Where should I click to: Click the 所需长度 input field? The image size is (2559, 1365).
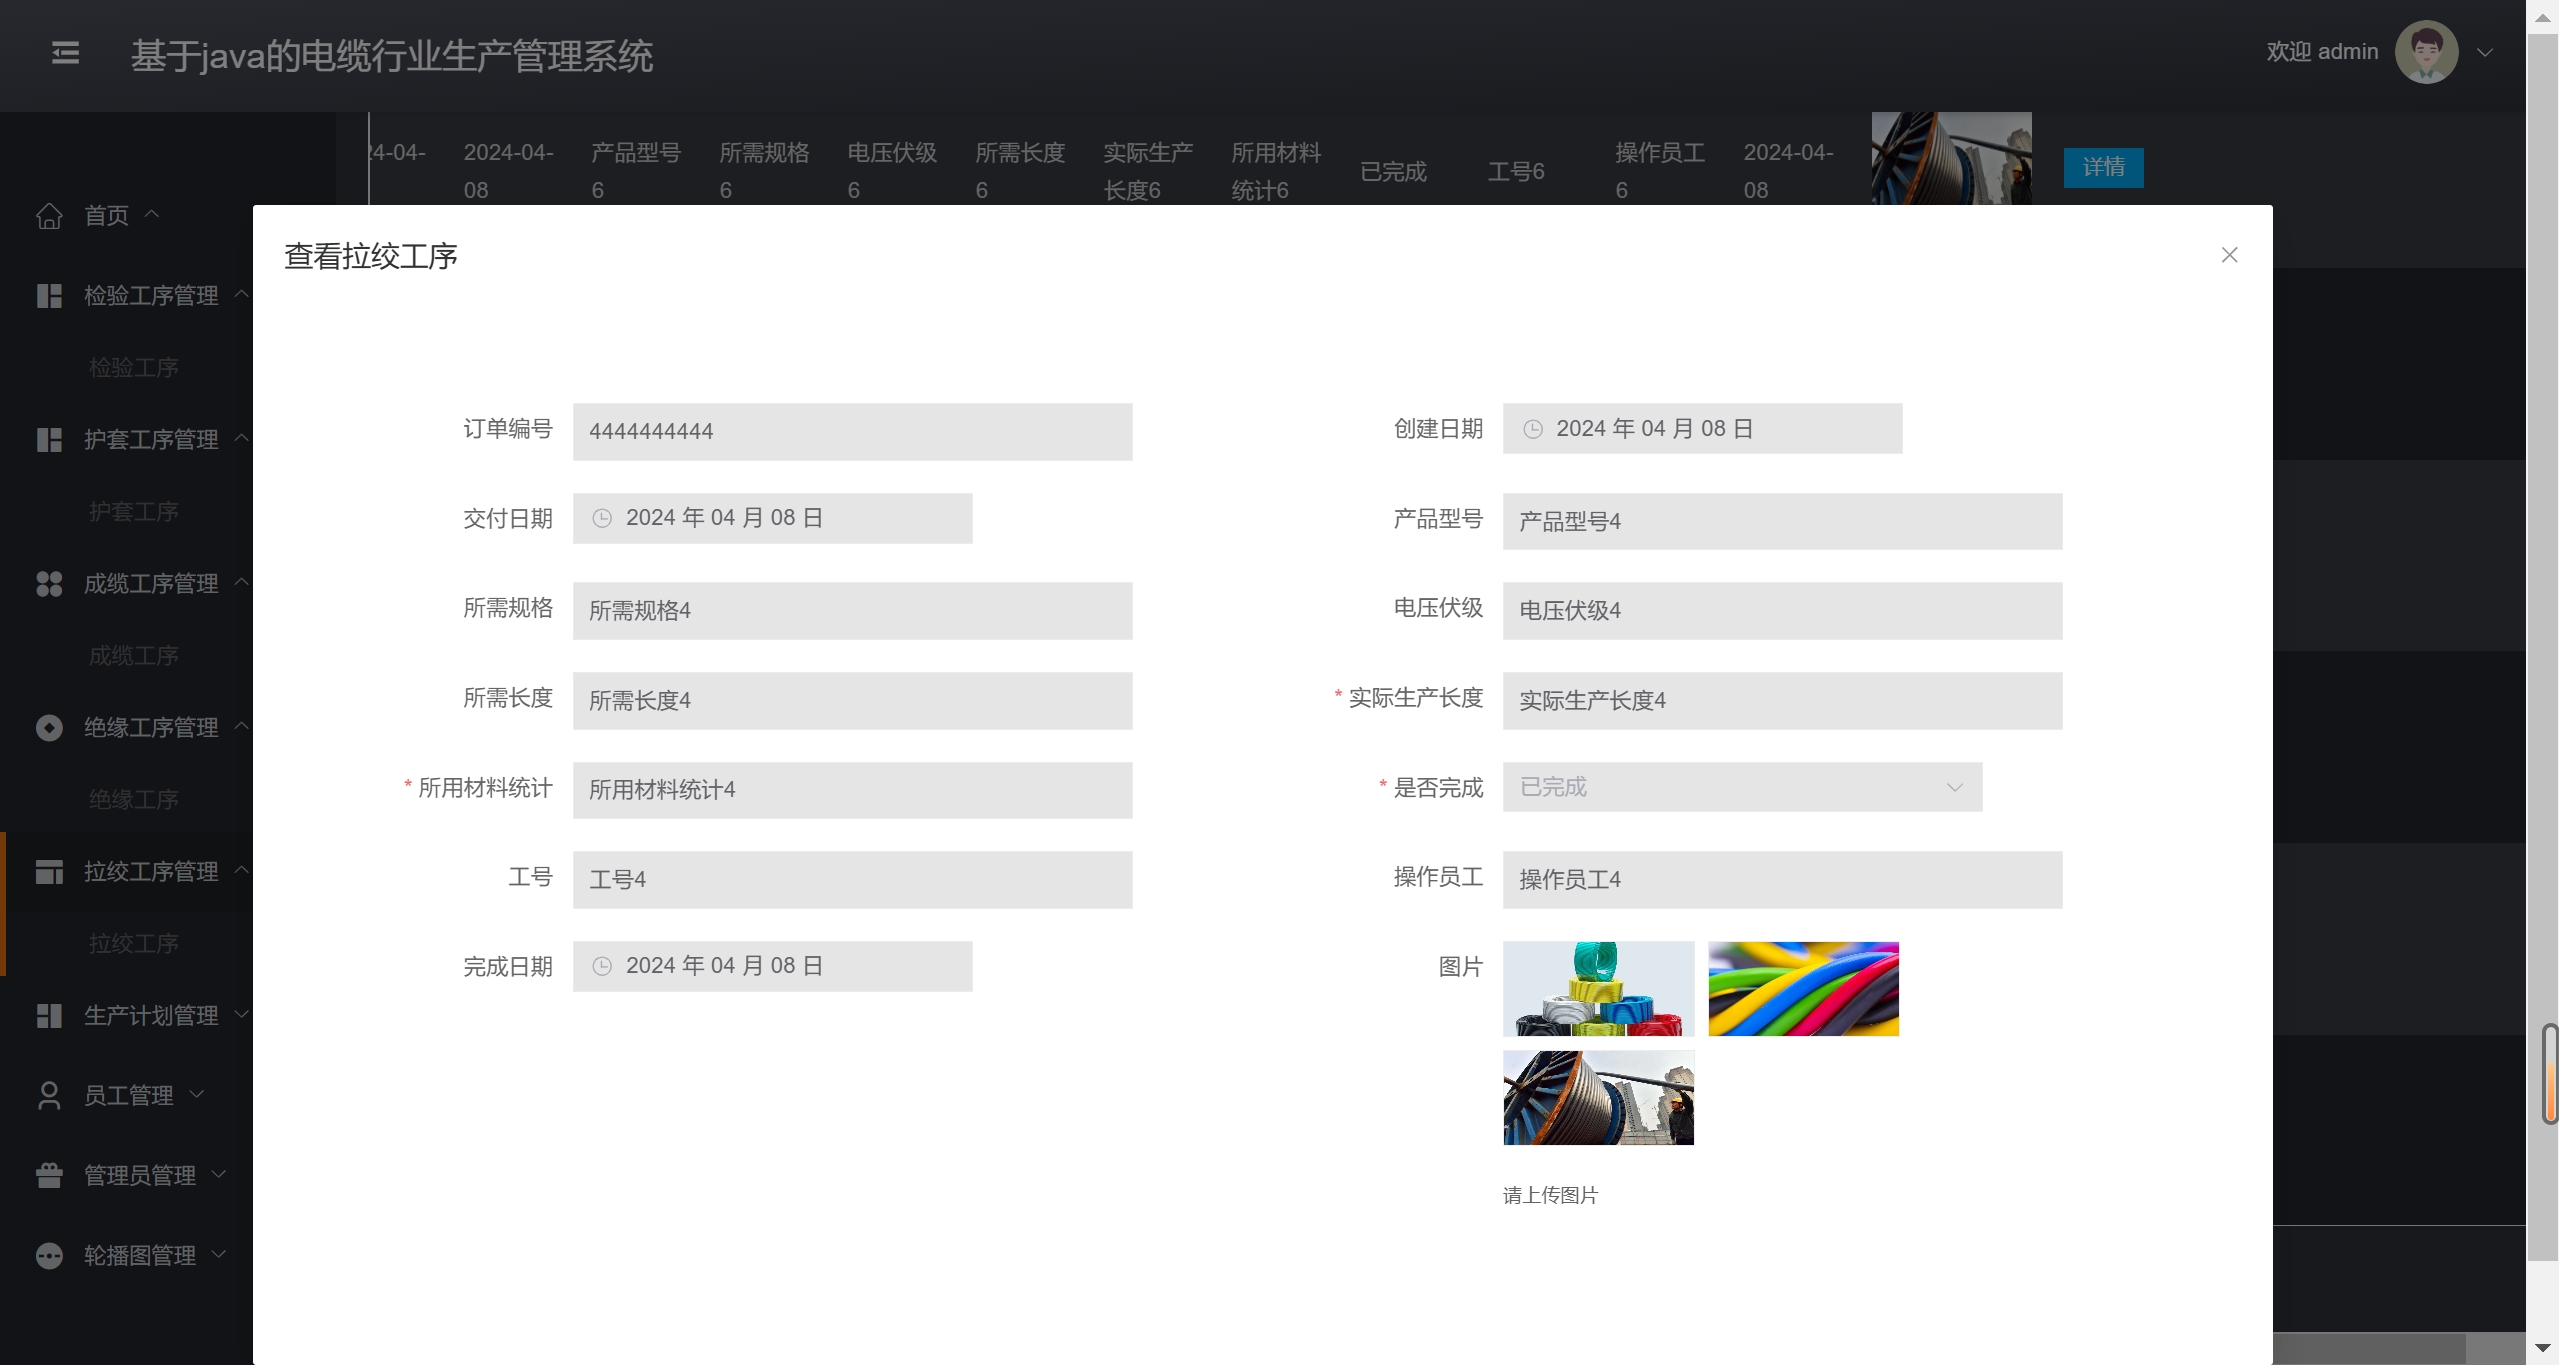852,701
